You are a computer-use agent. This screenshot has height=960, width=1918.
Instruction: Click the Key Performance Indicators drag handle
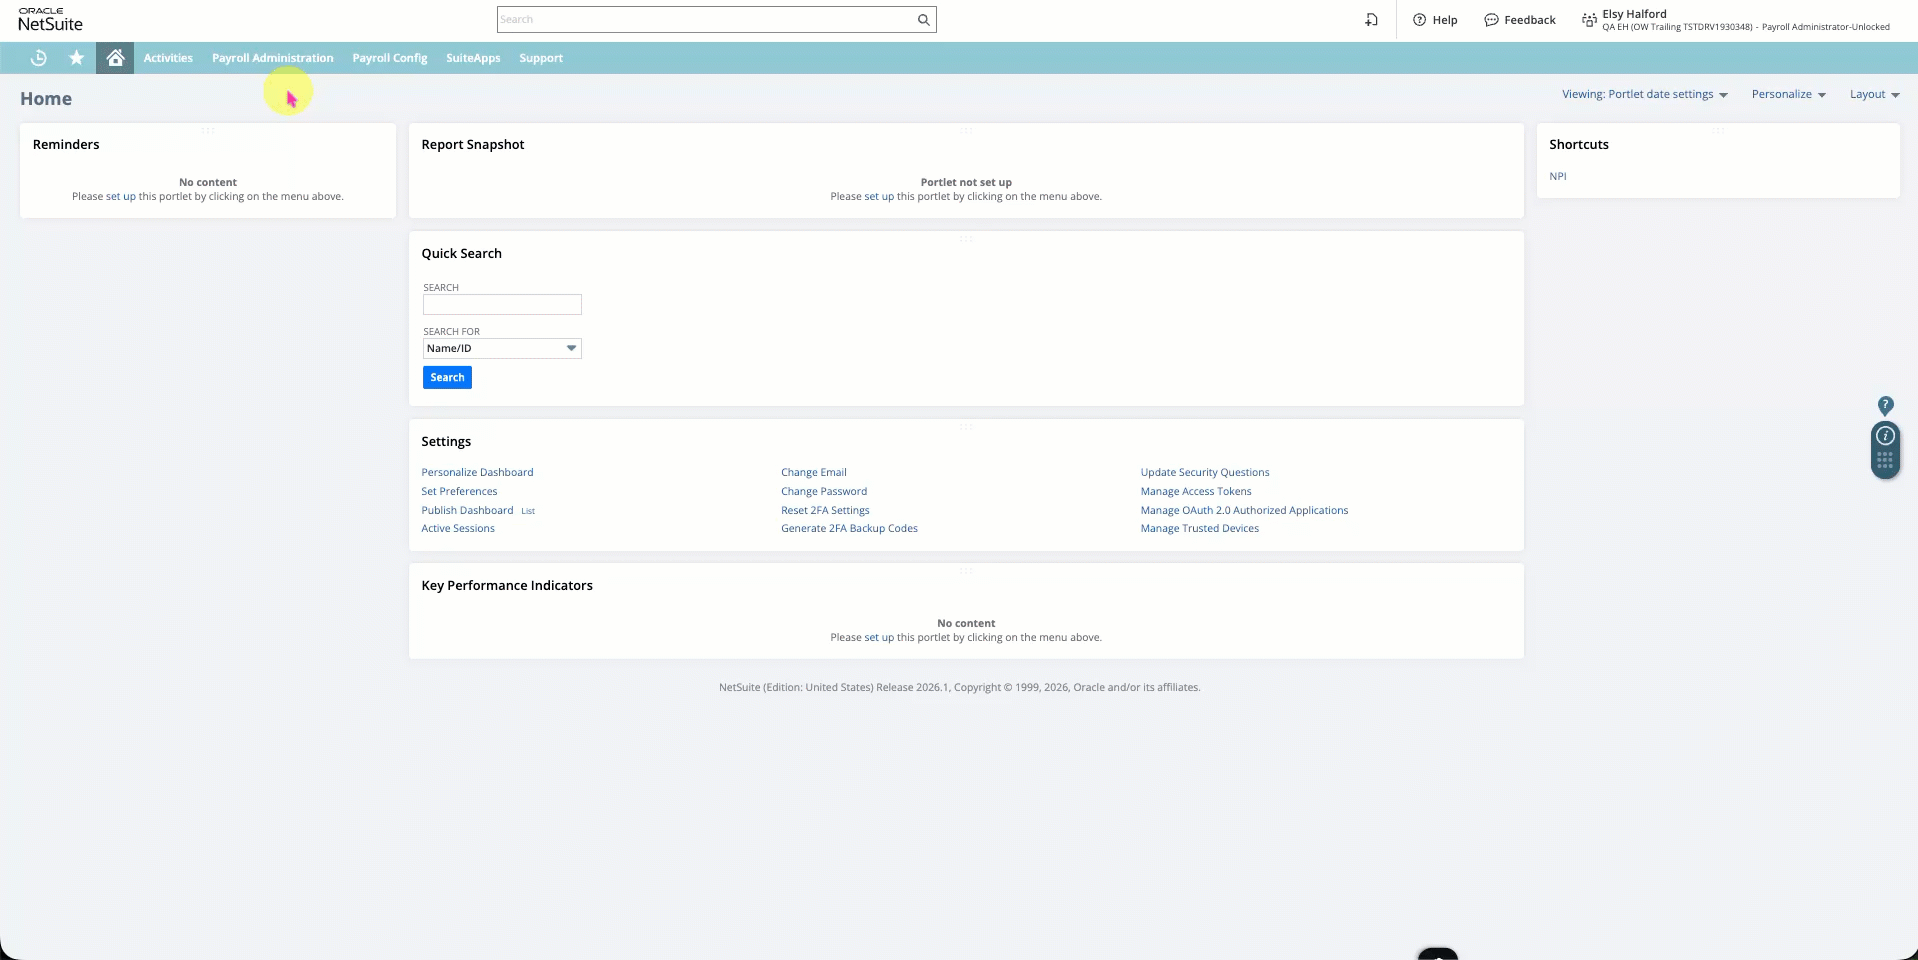966,571
